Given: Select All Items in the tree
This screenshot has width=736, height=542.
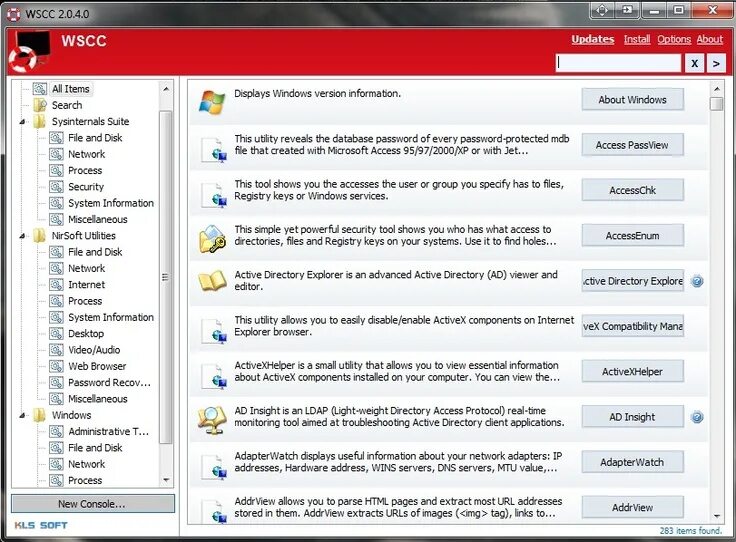Looking at the screenshot, I should click(70, 89).
